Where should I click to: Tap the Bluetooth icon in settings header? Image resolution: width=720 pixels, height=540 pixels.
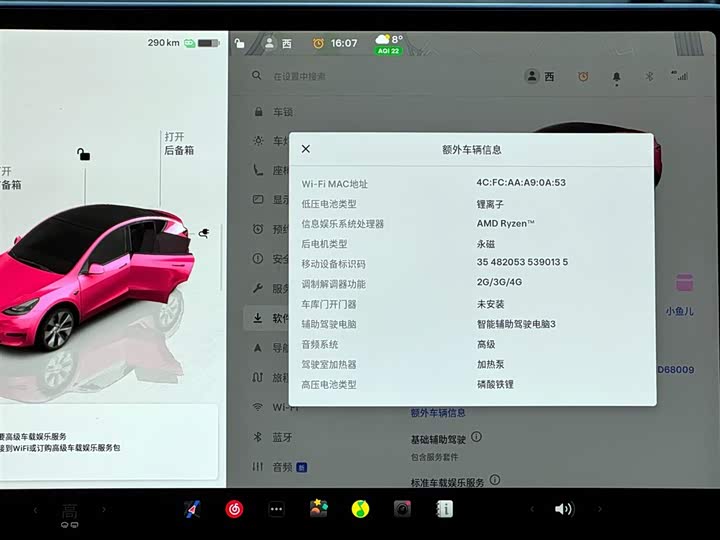click(649, 76)
